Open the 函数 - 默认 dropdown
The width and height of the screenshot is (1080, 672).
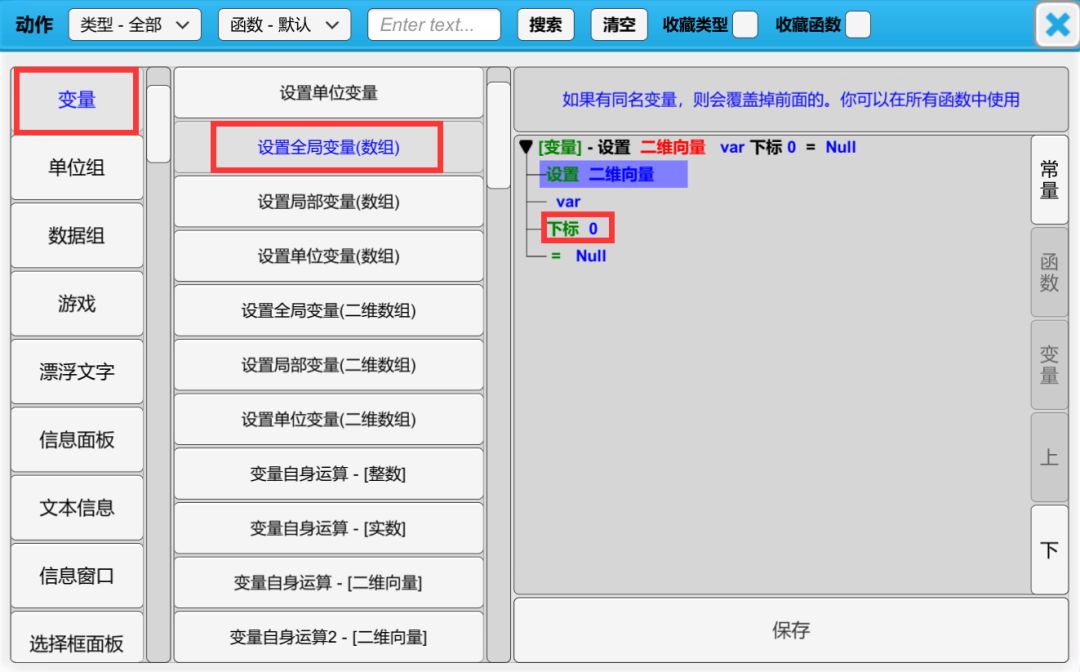pyautogui.click(x=284, y=25)
